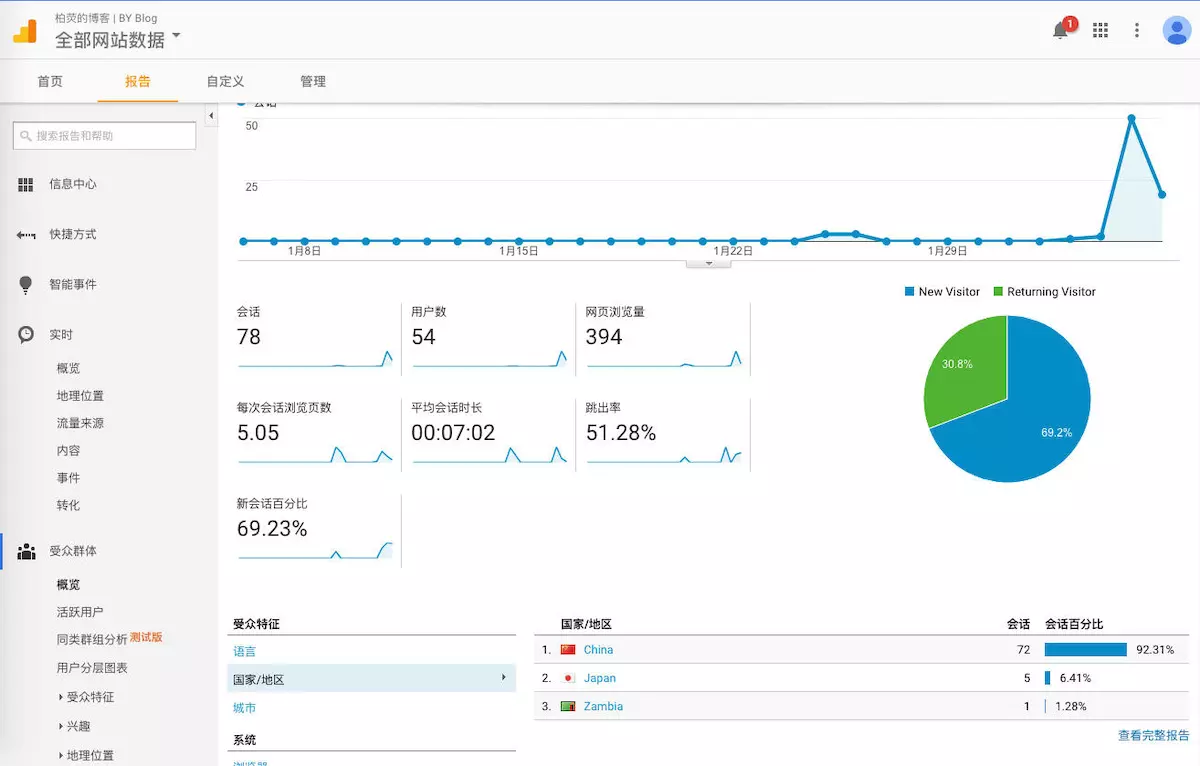1200x766 pixels.
Task: Open the Japan country link
Action: pyautogui.click(x=600, y=678)
